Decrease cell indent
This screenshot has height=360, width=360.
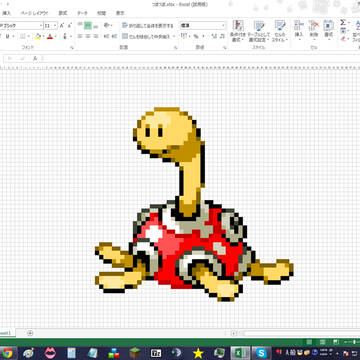coord(107,36)
